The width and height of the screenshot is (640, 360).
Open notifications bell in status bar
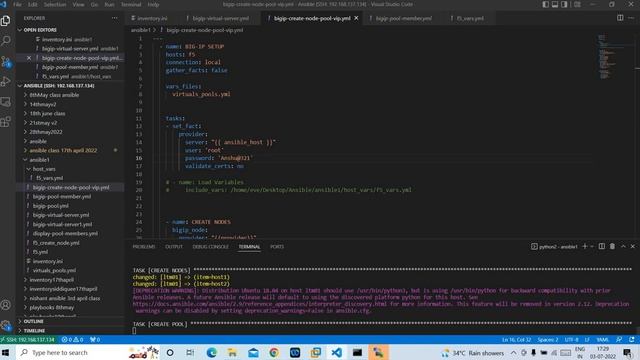632,340
